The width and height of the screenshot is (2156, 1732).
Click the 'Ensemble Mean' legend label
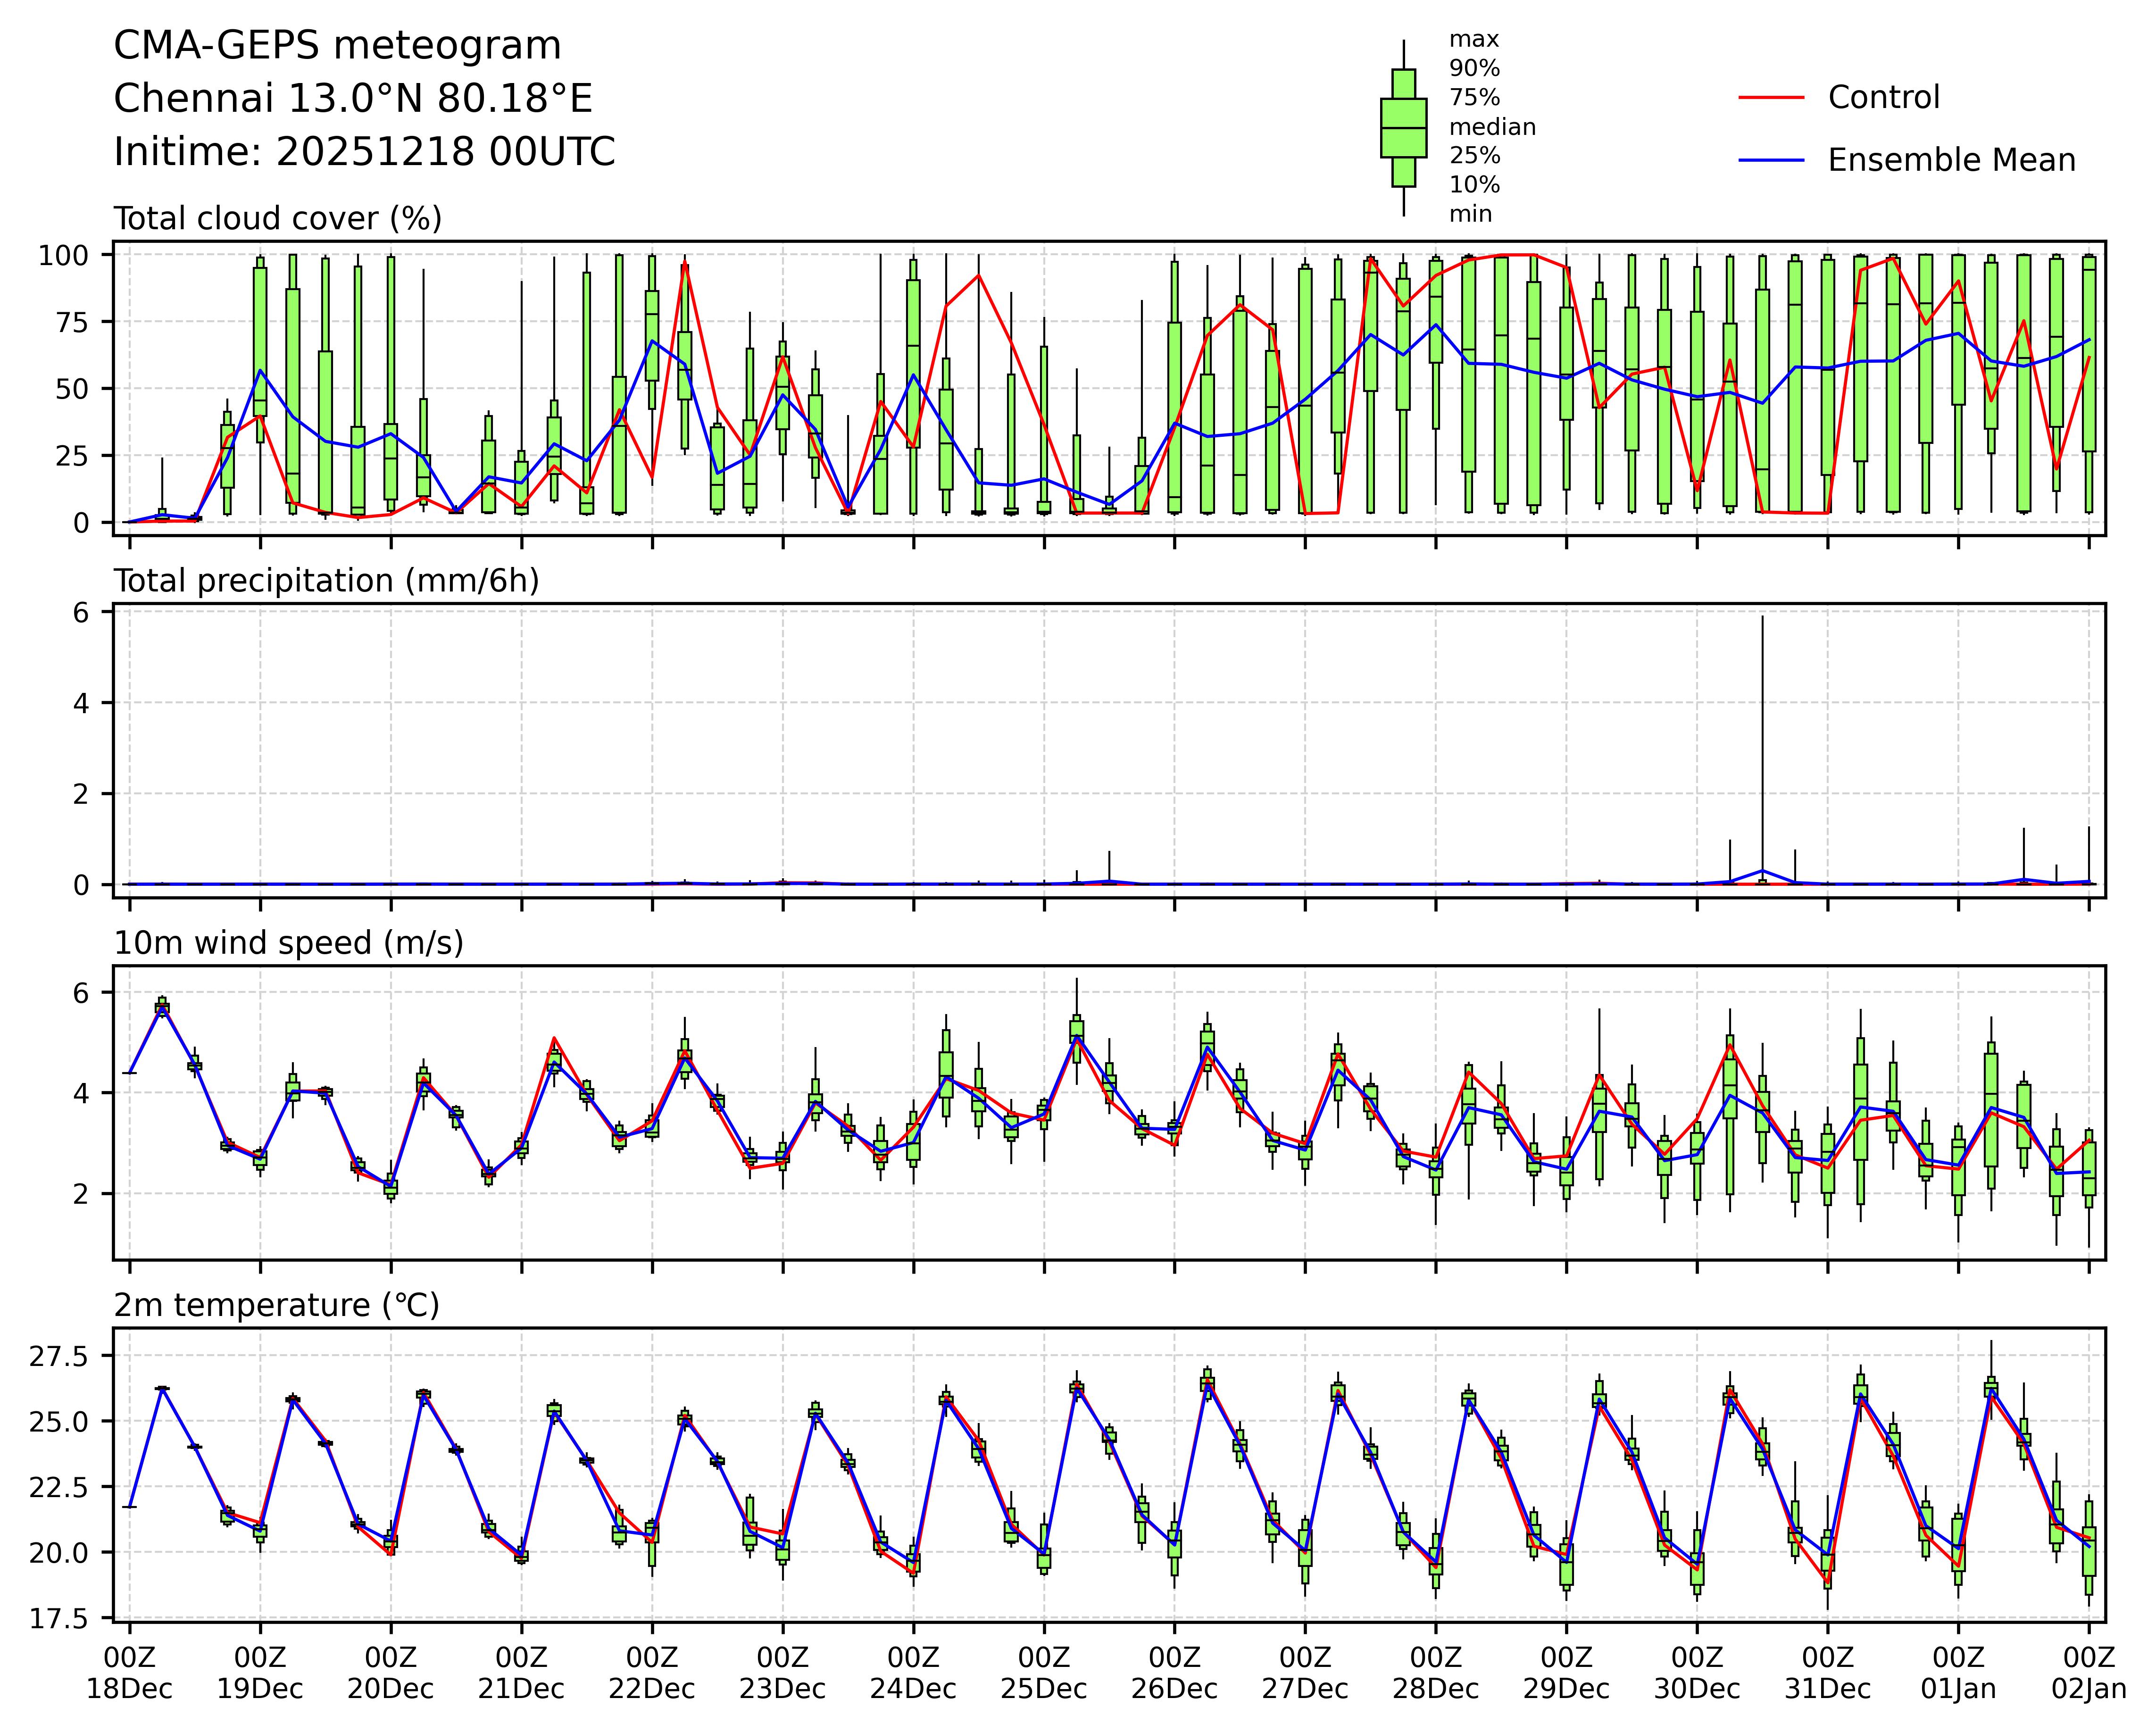[x=1951, y=160]
